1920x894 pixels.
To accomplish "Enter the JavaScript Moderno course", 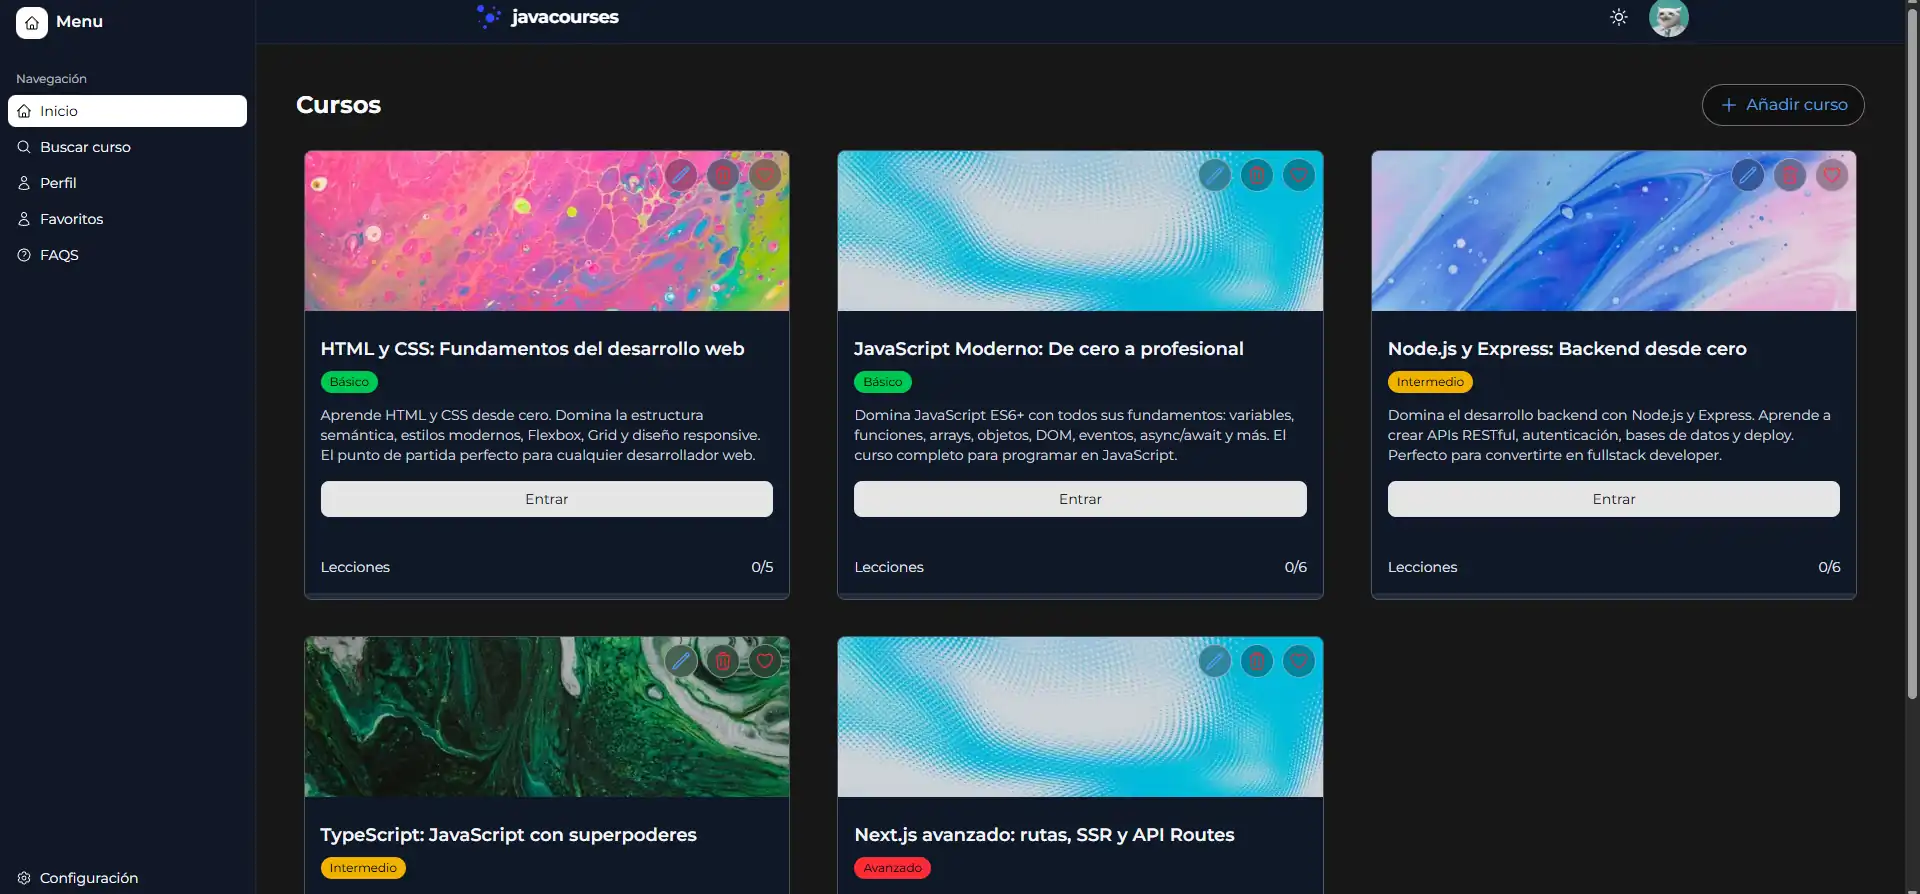I will (x=1080, y=499).
